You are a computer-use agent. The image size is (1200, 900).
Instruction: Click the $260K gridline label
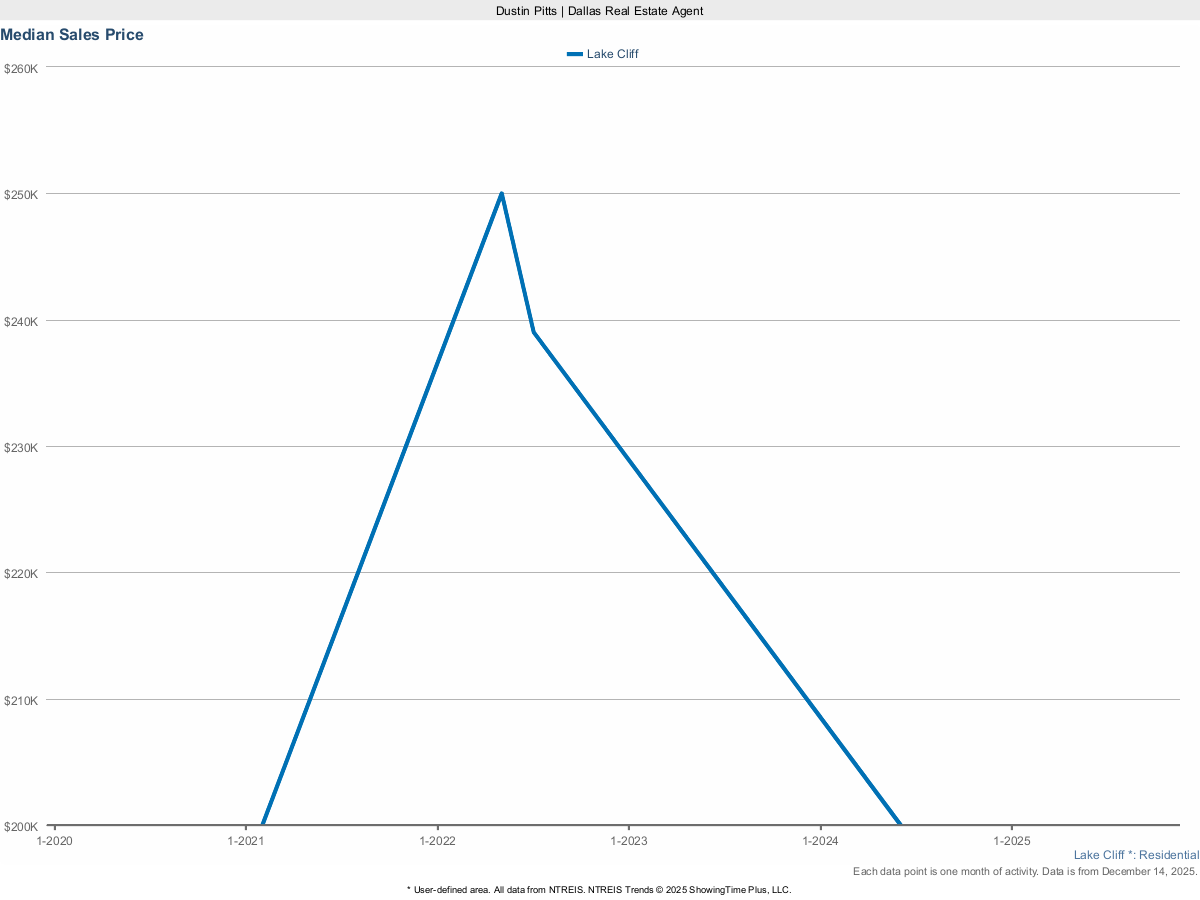(x=22, y=68)
